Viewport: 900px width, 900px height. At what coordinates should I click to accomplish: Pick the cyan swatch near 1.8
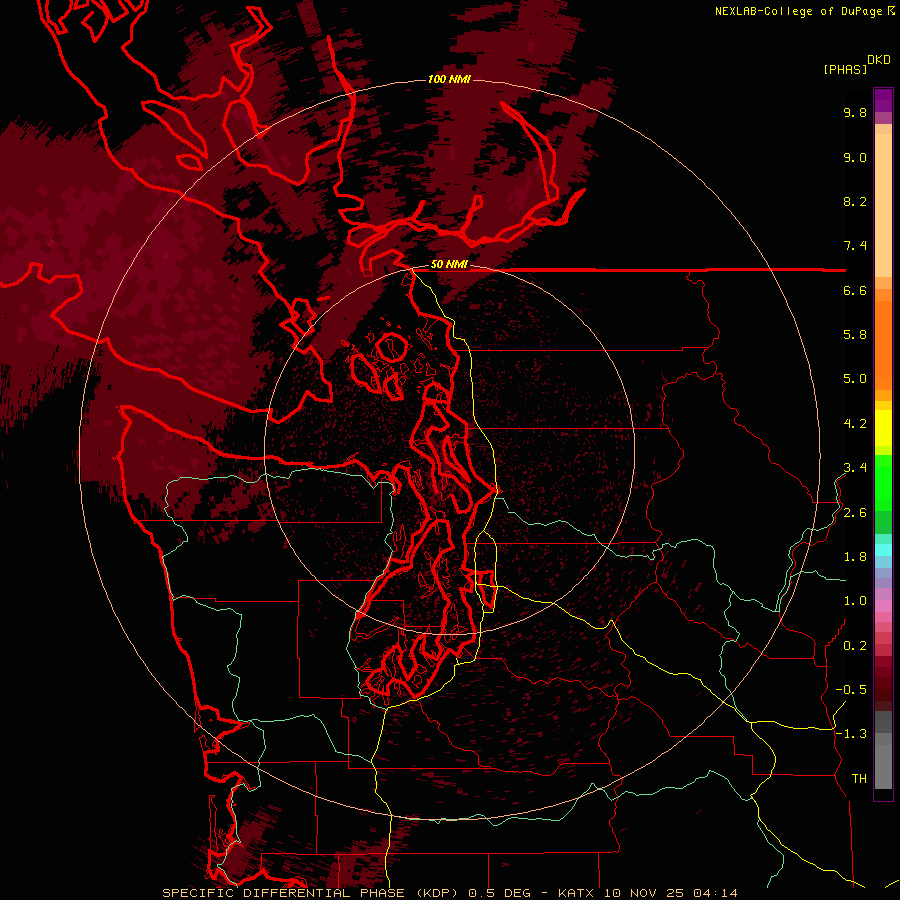click(x=883, y=550)
